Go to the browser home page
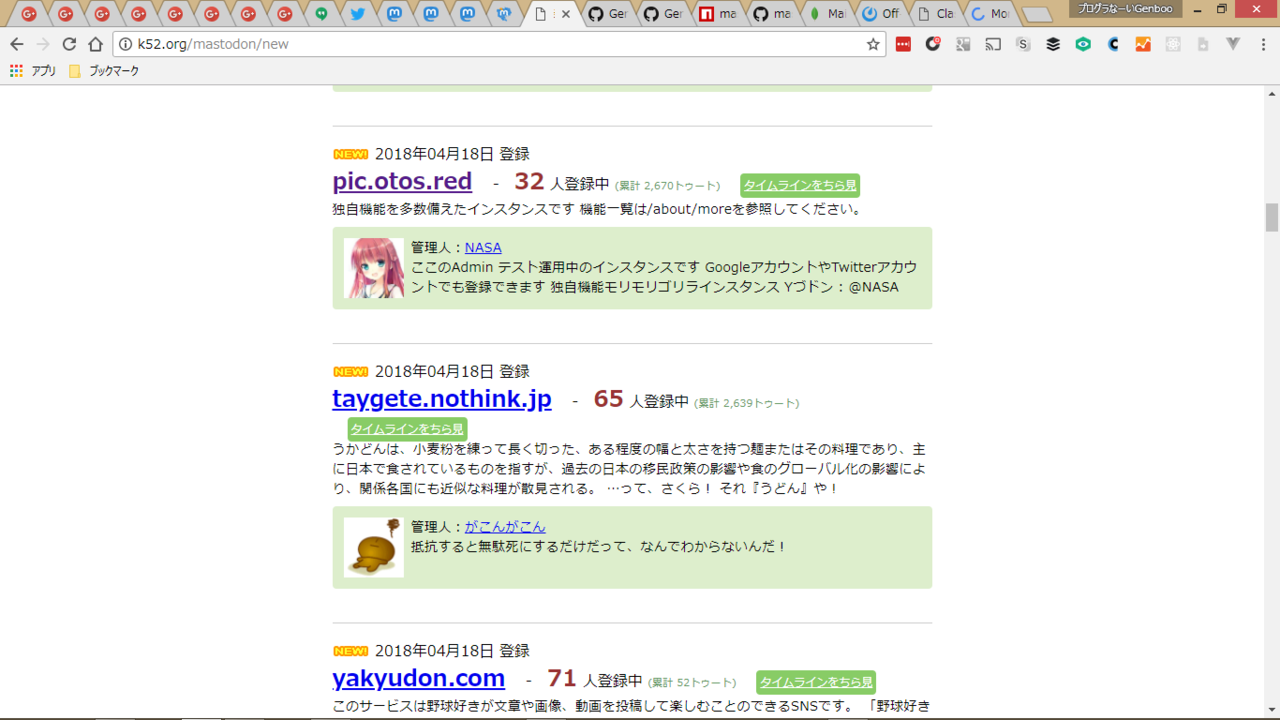 point(95,44)
